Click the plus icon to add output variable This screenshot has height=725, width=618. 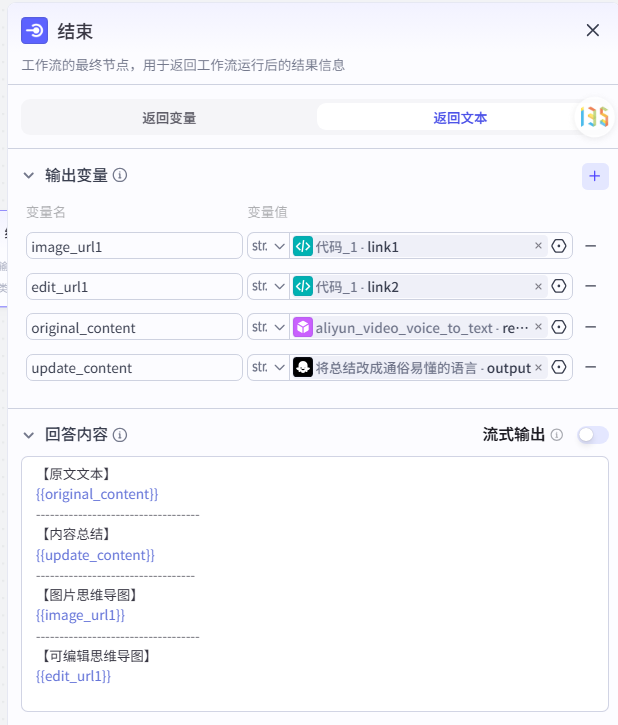pos(595,176)
